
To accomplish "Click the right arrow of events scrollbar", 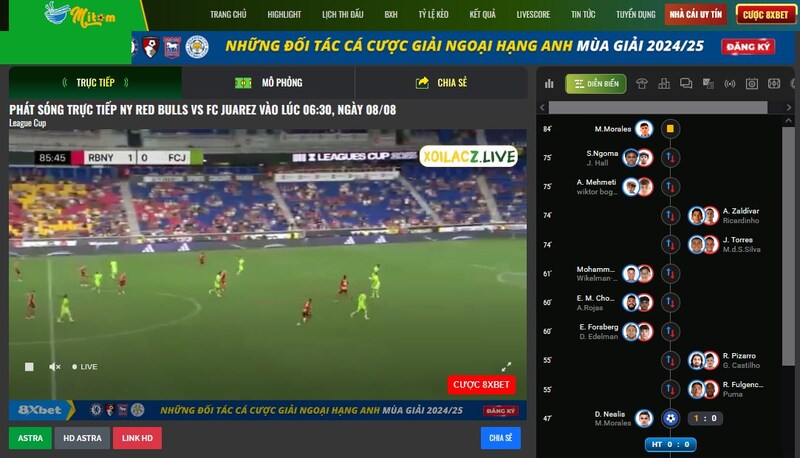I will click(x=789, y=108).
